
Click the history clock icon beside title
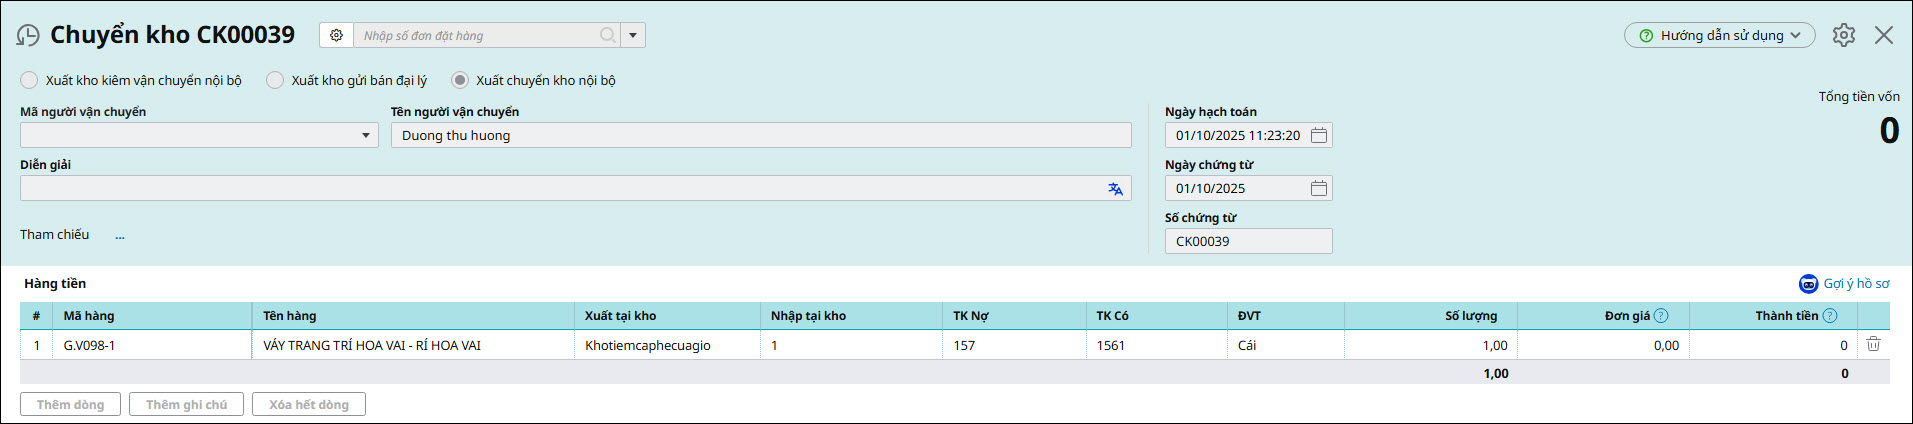pos(28,36)
